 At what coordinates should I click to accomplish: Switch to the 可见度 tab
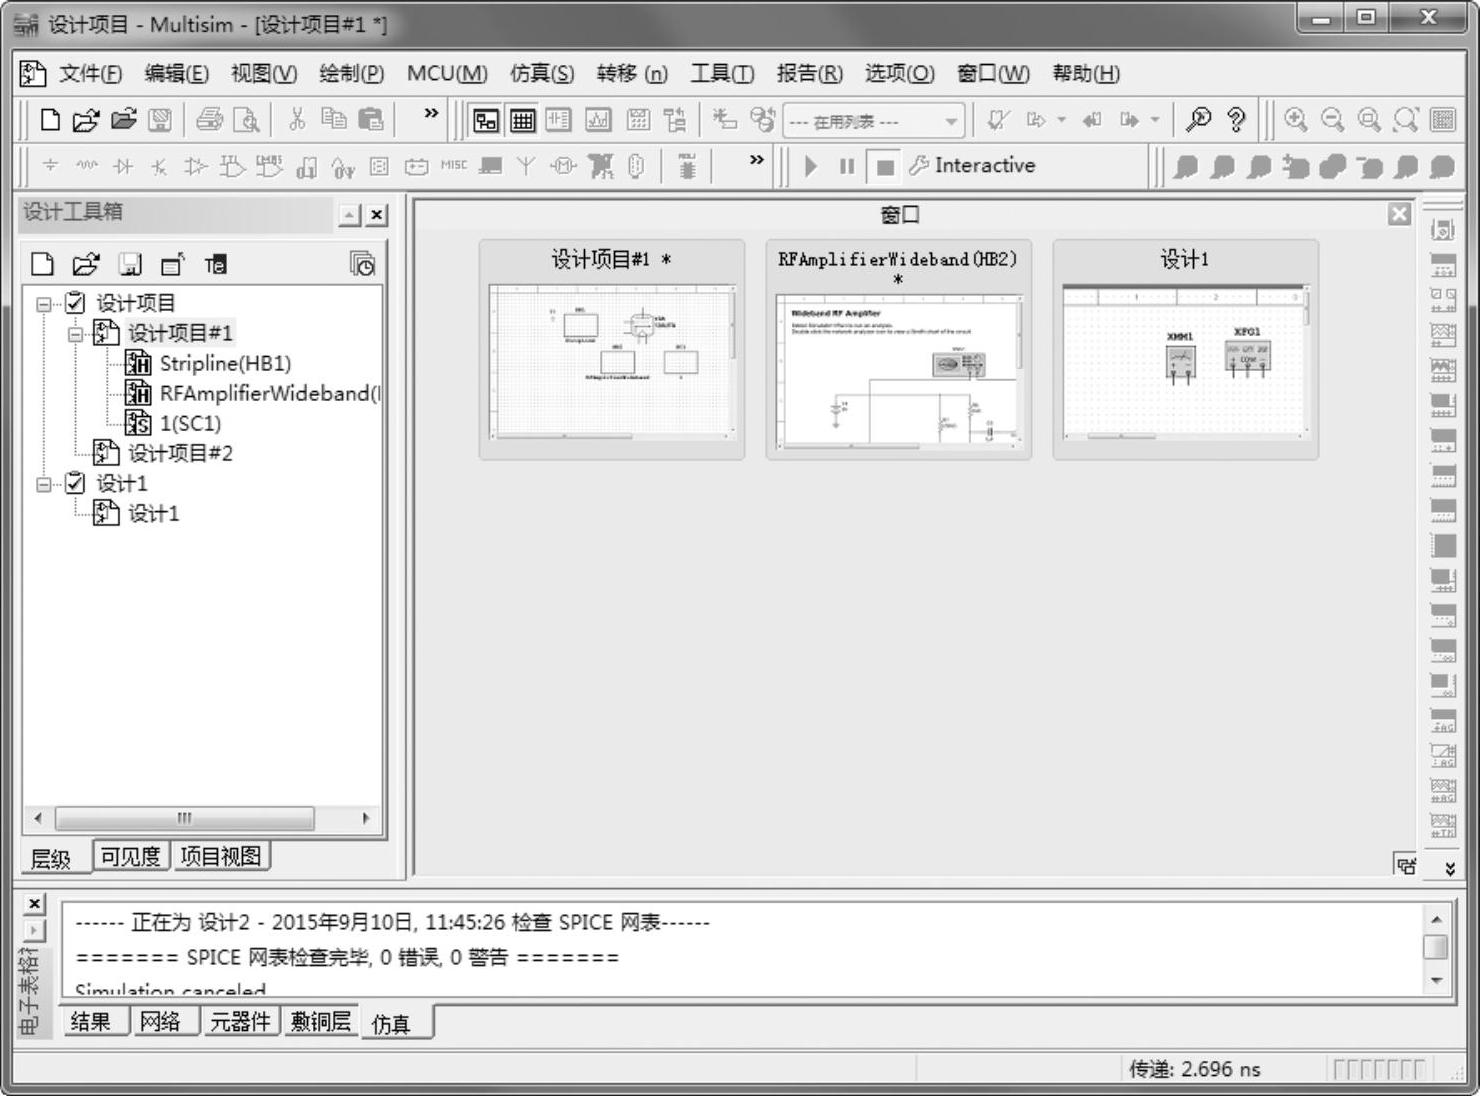[130, 857]
